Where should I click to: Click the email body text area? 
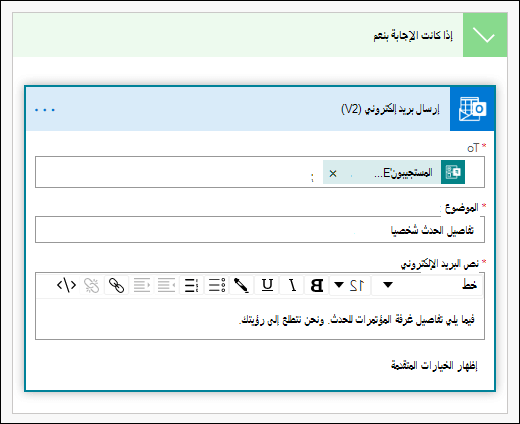tap(260, 319)
